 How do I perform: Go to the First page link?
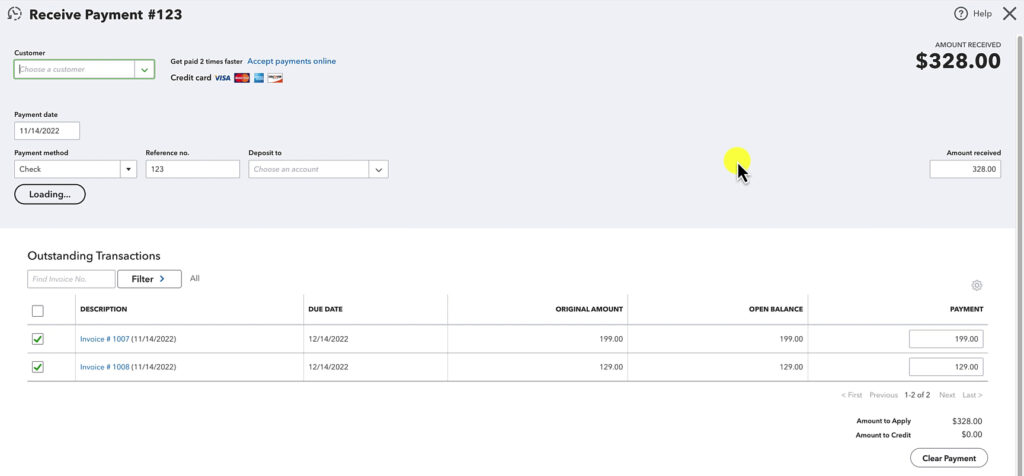tap(852, 395)
